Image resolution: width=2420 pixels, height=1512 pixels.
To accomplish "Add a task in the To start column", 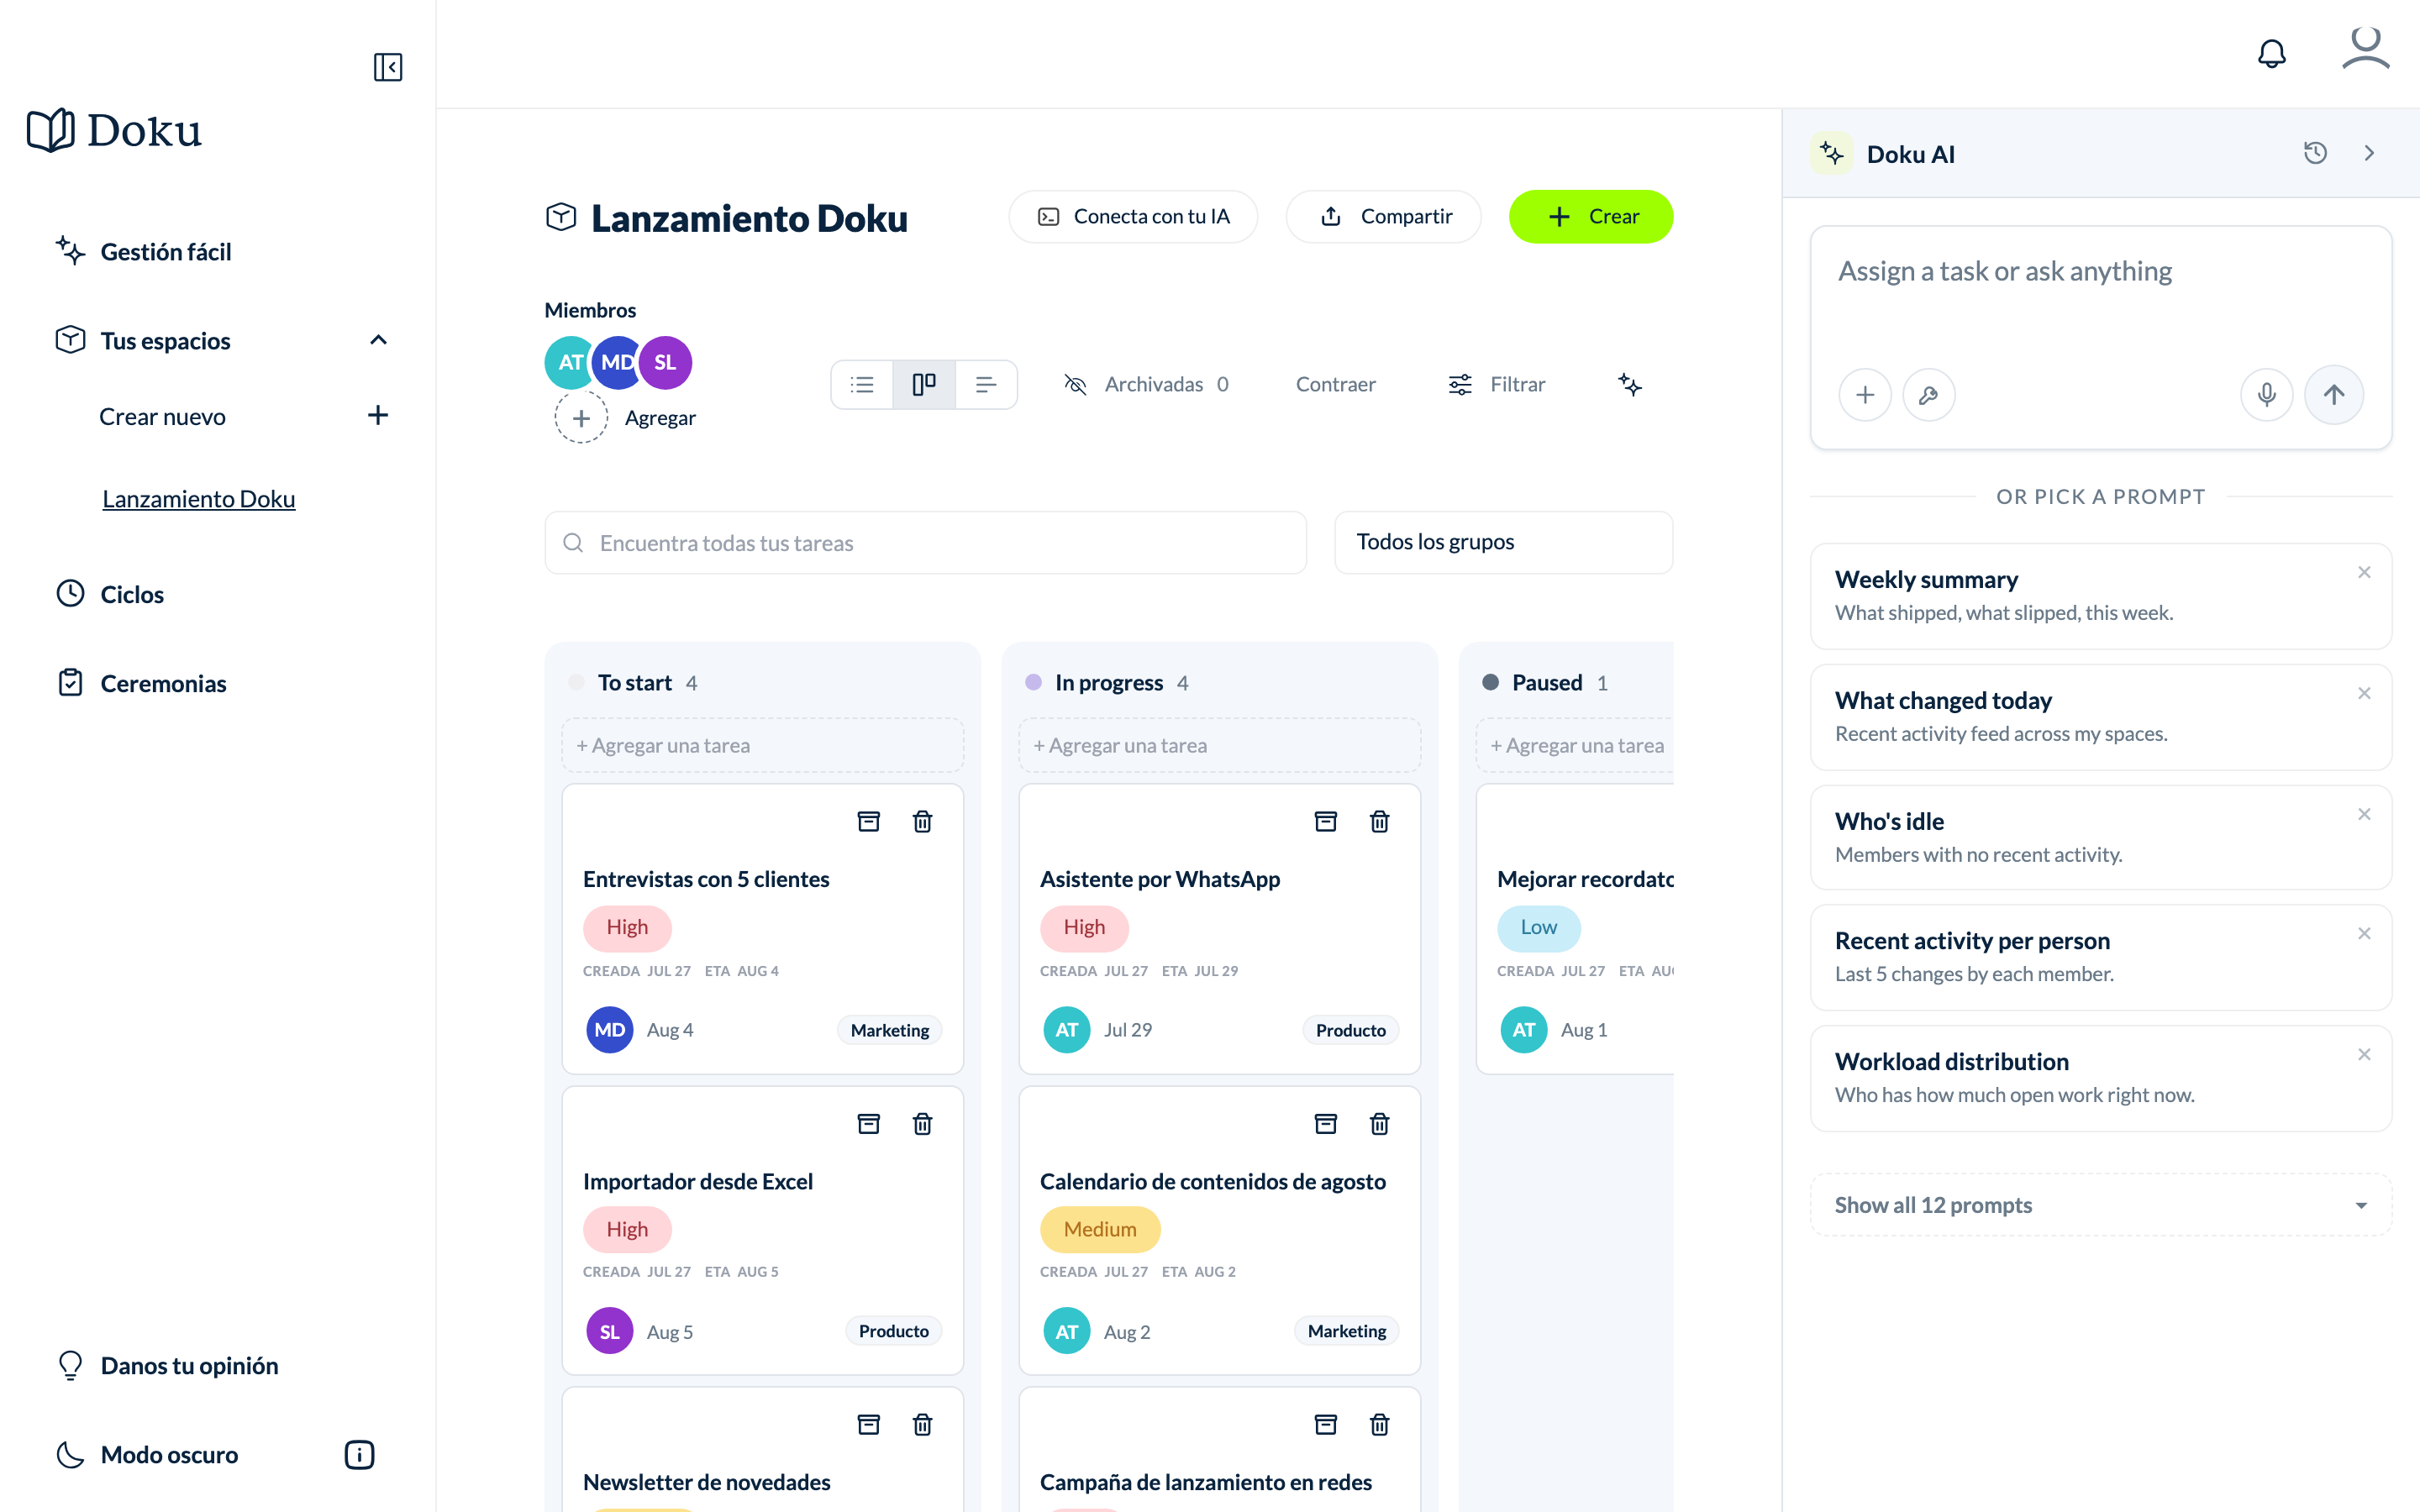I will pyautogui.click(x=763, y=745).
